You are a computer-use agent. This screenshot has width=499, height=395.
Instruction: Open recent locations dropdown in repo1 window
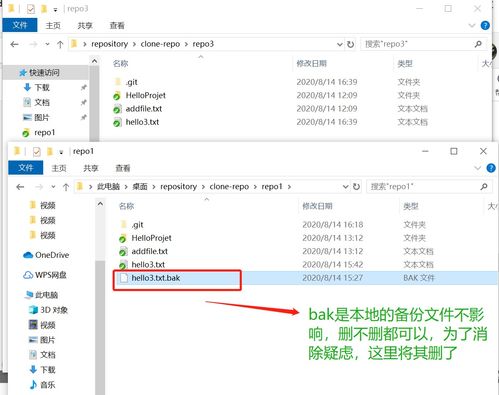[x=53, y=187]
